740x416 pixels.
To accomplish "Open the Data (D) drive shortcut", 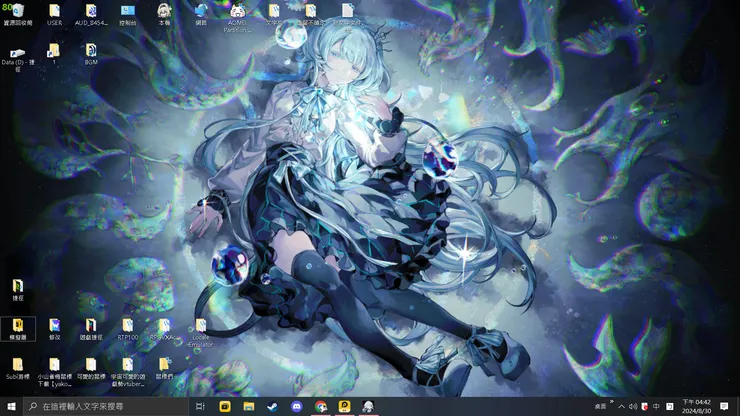I will [x=18, y=59].
